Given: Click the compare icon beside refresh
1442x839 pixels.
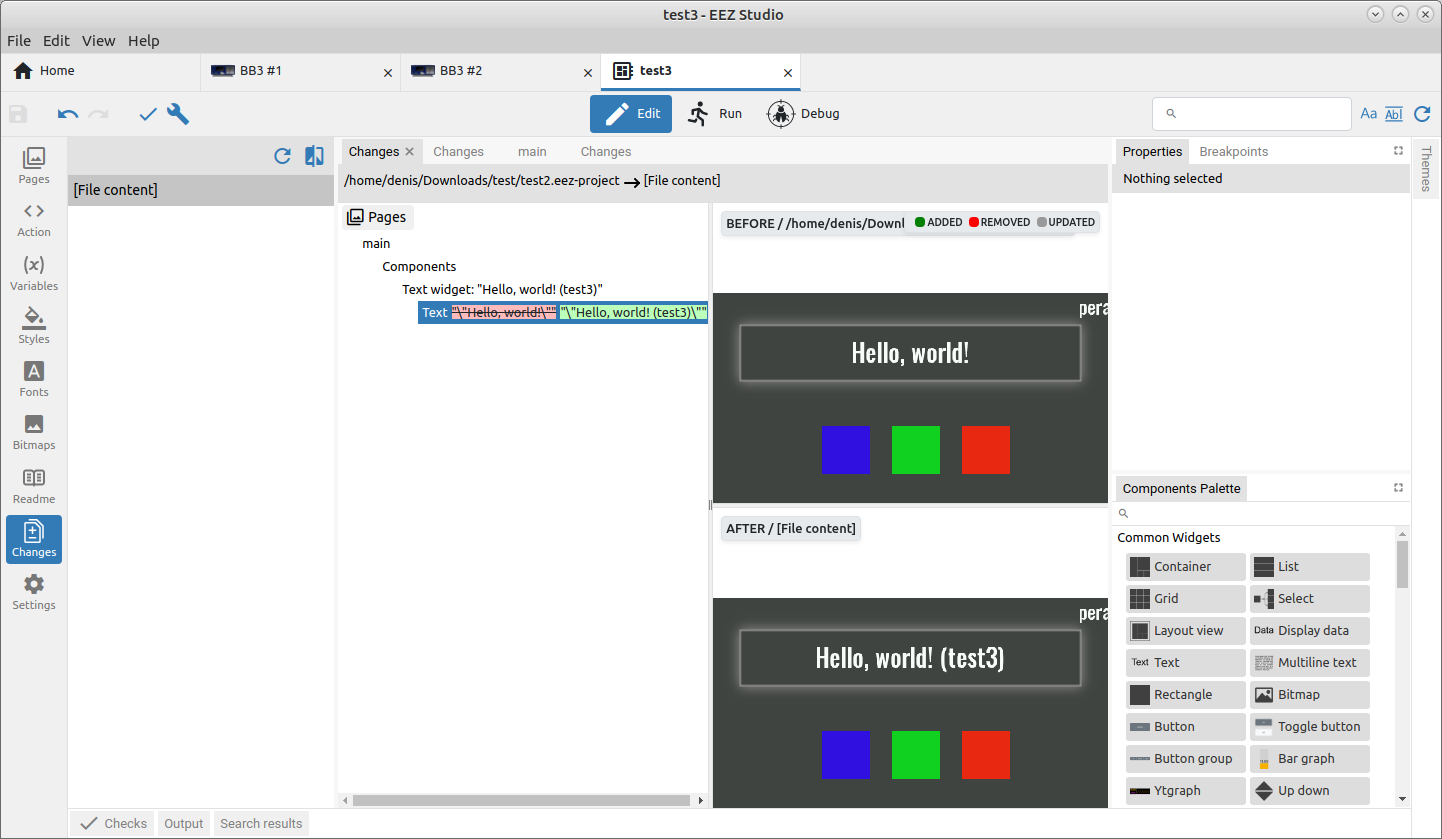Looking at the screenshot, I should [314, 156].
